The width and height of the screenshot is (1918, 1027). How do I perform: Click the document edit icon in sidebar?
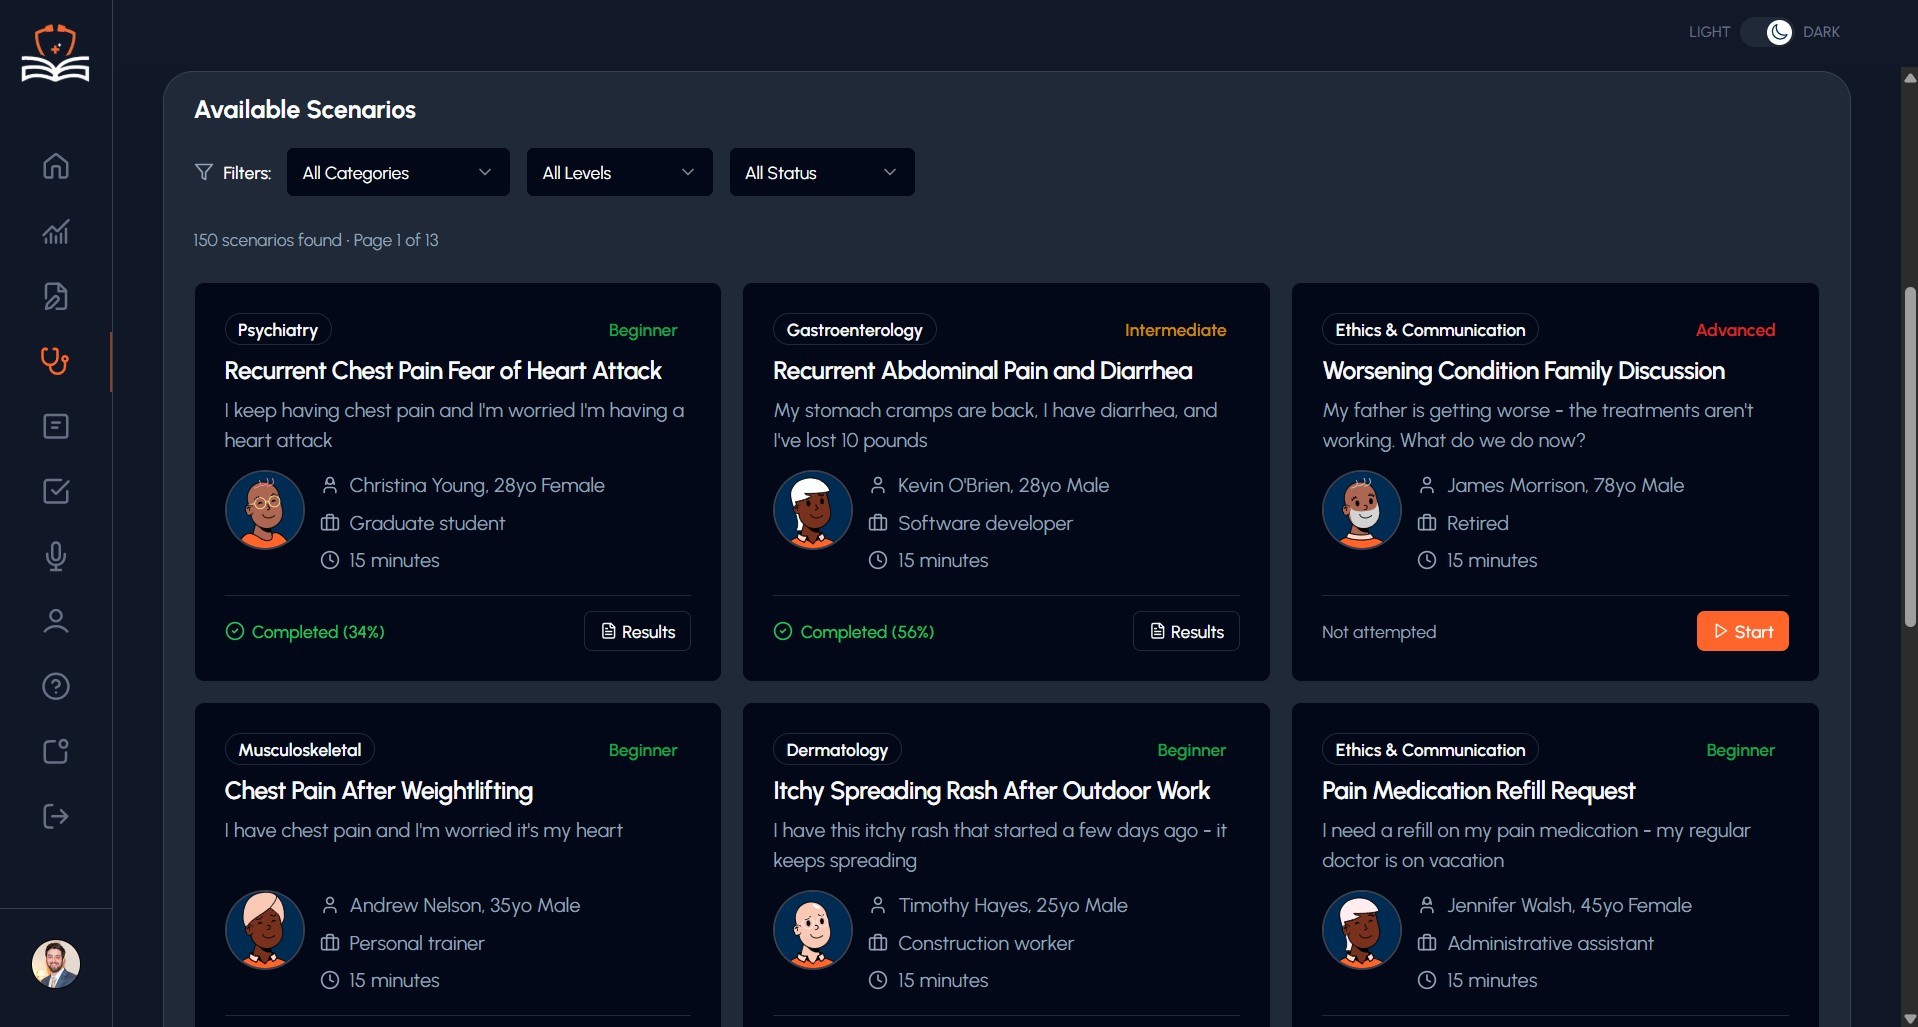(56, 296)
